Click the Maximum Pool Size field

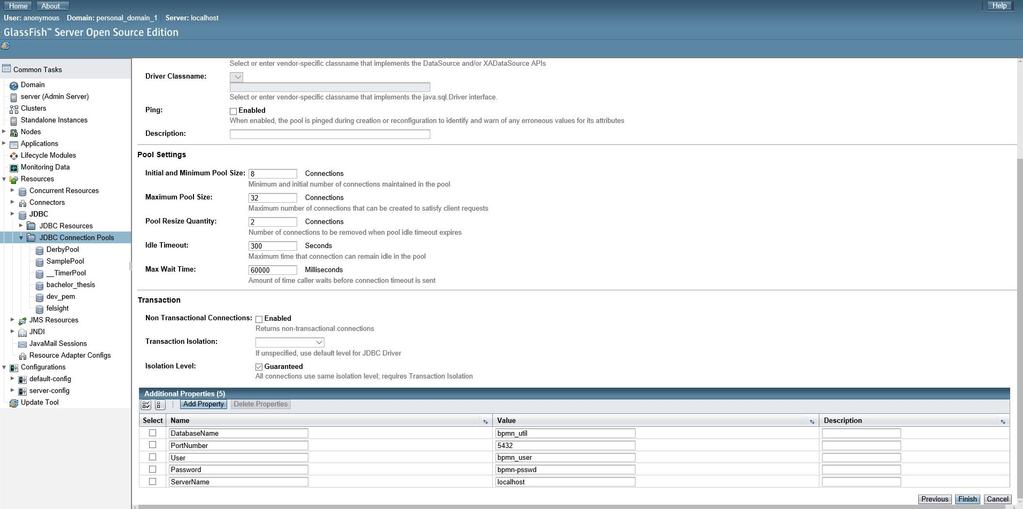click(x=273, y=198)
